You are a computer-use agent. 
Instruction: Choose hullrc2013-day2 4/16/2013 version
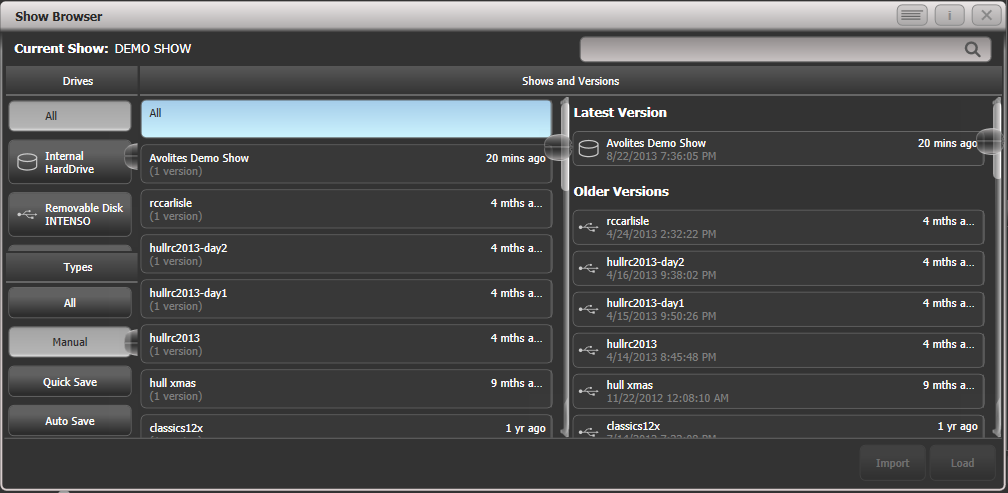(x=778, y=268)
